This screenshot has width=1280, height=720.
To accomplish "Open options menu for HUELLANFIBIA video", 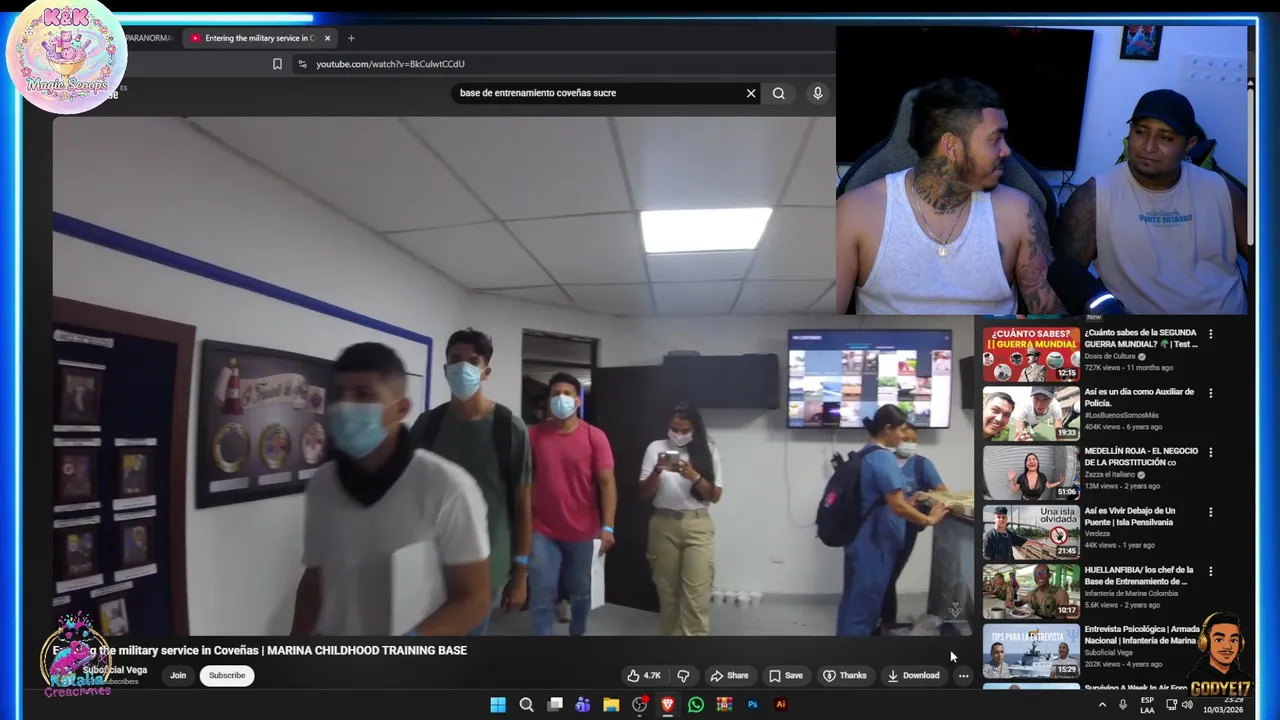I will [x=1210, y=571].
